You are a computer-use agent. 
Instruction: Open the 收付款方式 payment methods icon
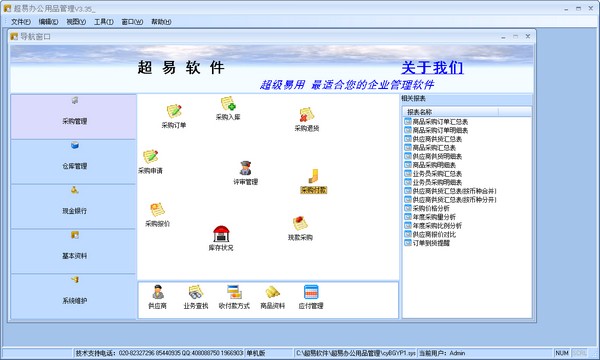click(x=234, y=297)
